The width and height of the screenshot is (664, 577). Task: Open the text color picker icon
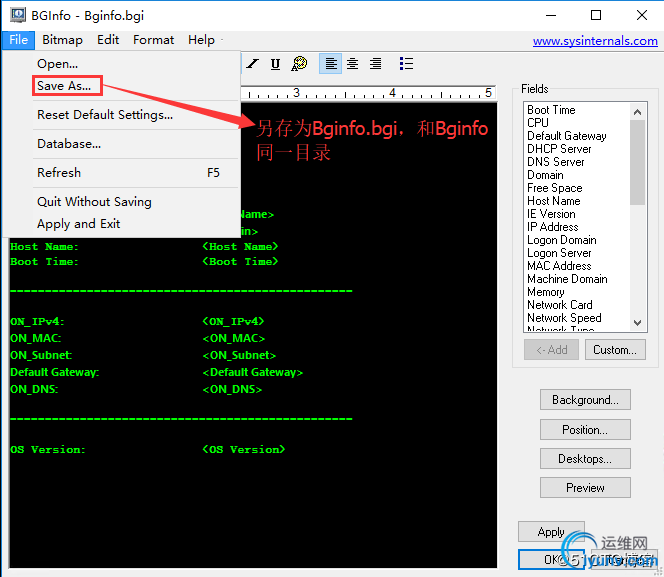pos(299,64)
